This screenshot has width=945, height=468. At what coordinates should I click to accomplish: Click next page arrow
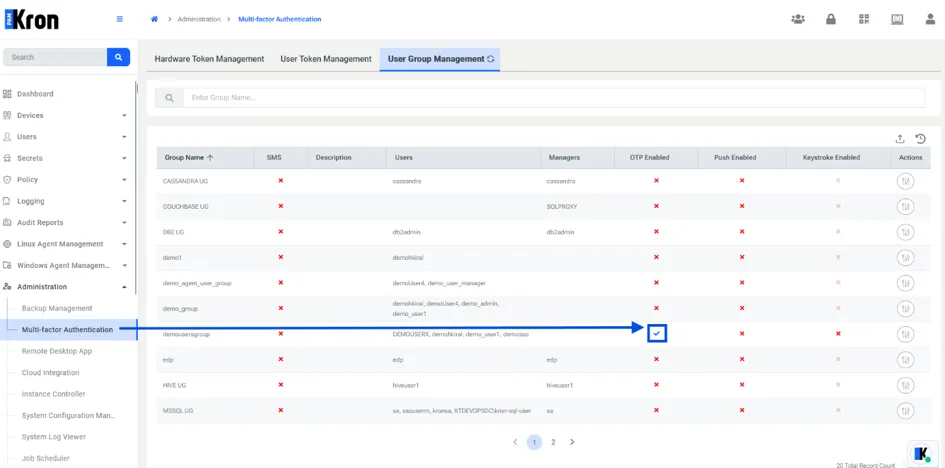pos(572,442)
